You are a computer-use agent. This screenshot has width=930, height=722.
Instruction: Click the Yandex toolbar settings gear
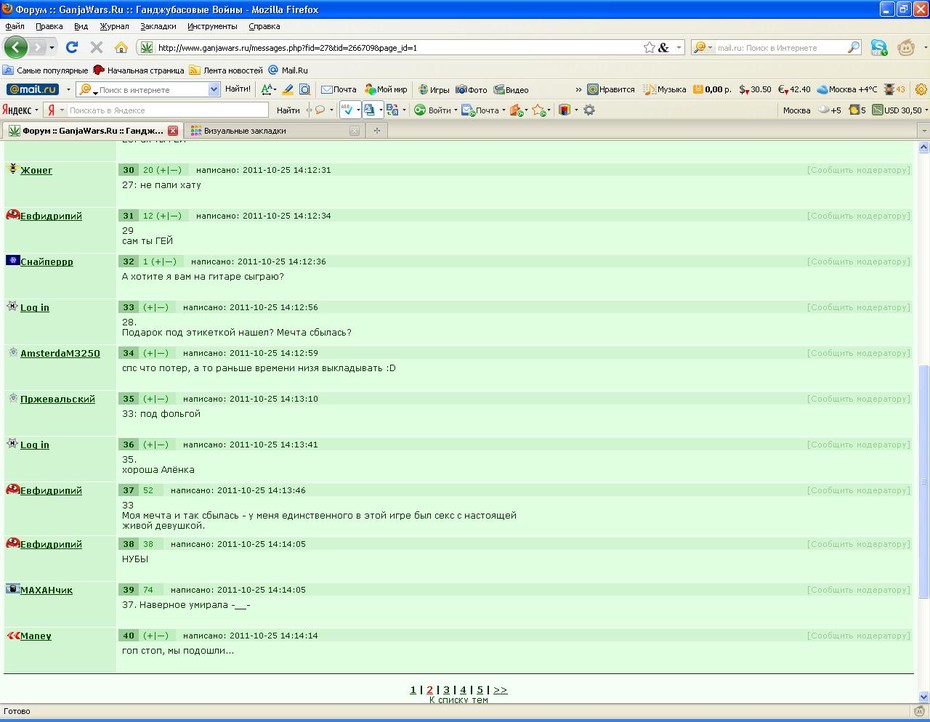tap(589, 110)
